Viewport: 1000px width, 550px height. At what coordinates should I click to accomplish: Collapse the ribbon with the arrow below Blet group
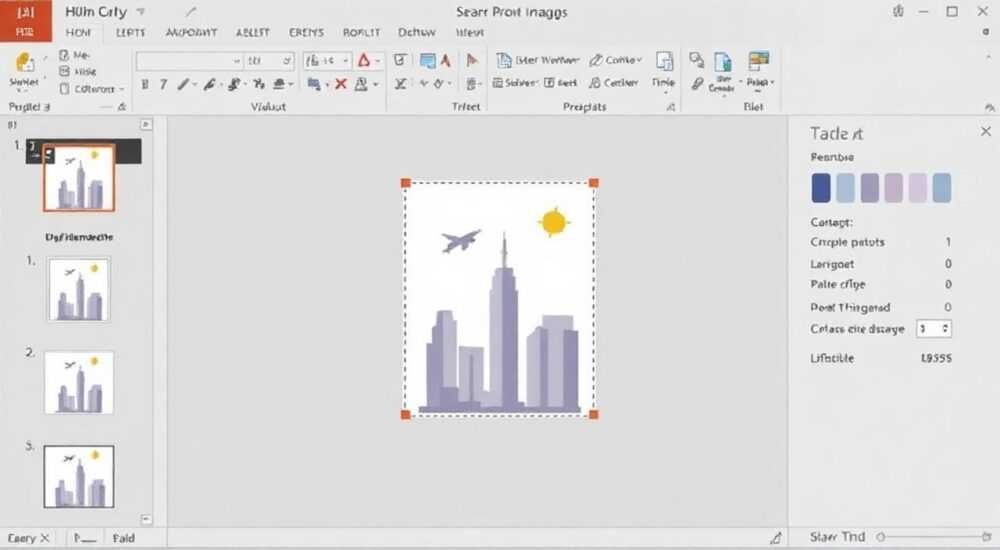point(989,107)
